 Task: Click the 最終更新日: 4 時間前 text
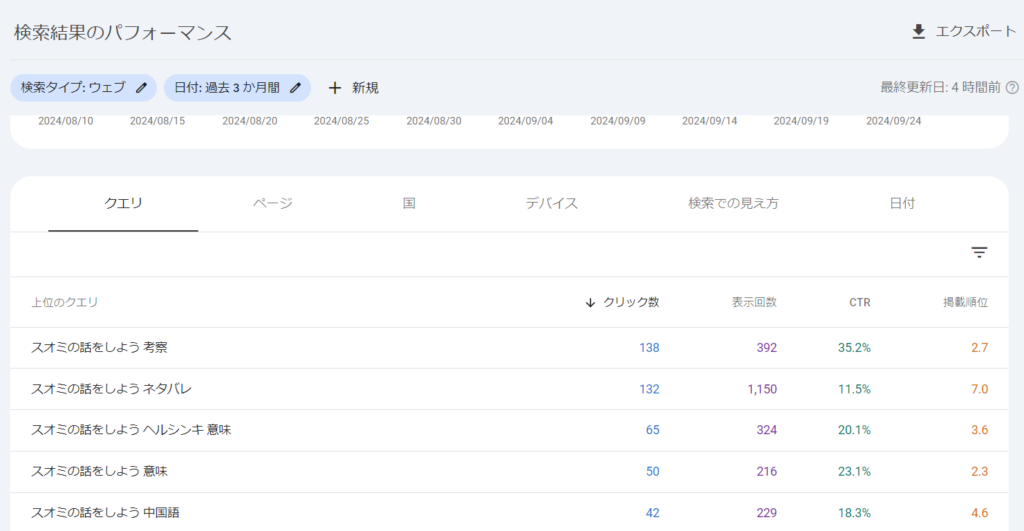coord(940,88)
